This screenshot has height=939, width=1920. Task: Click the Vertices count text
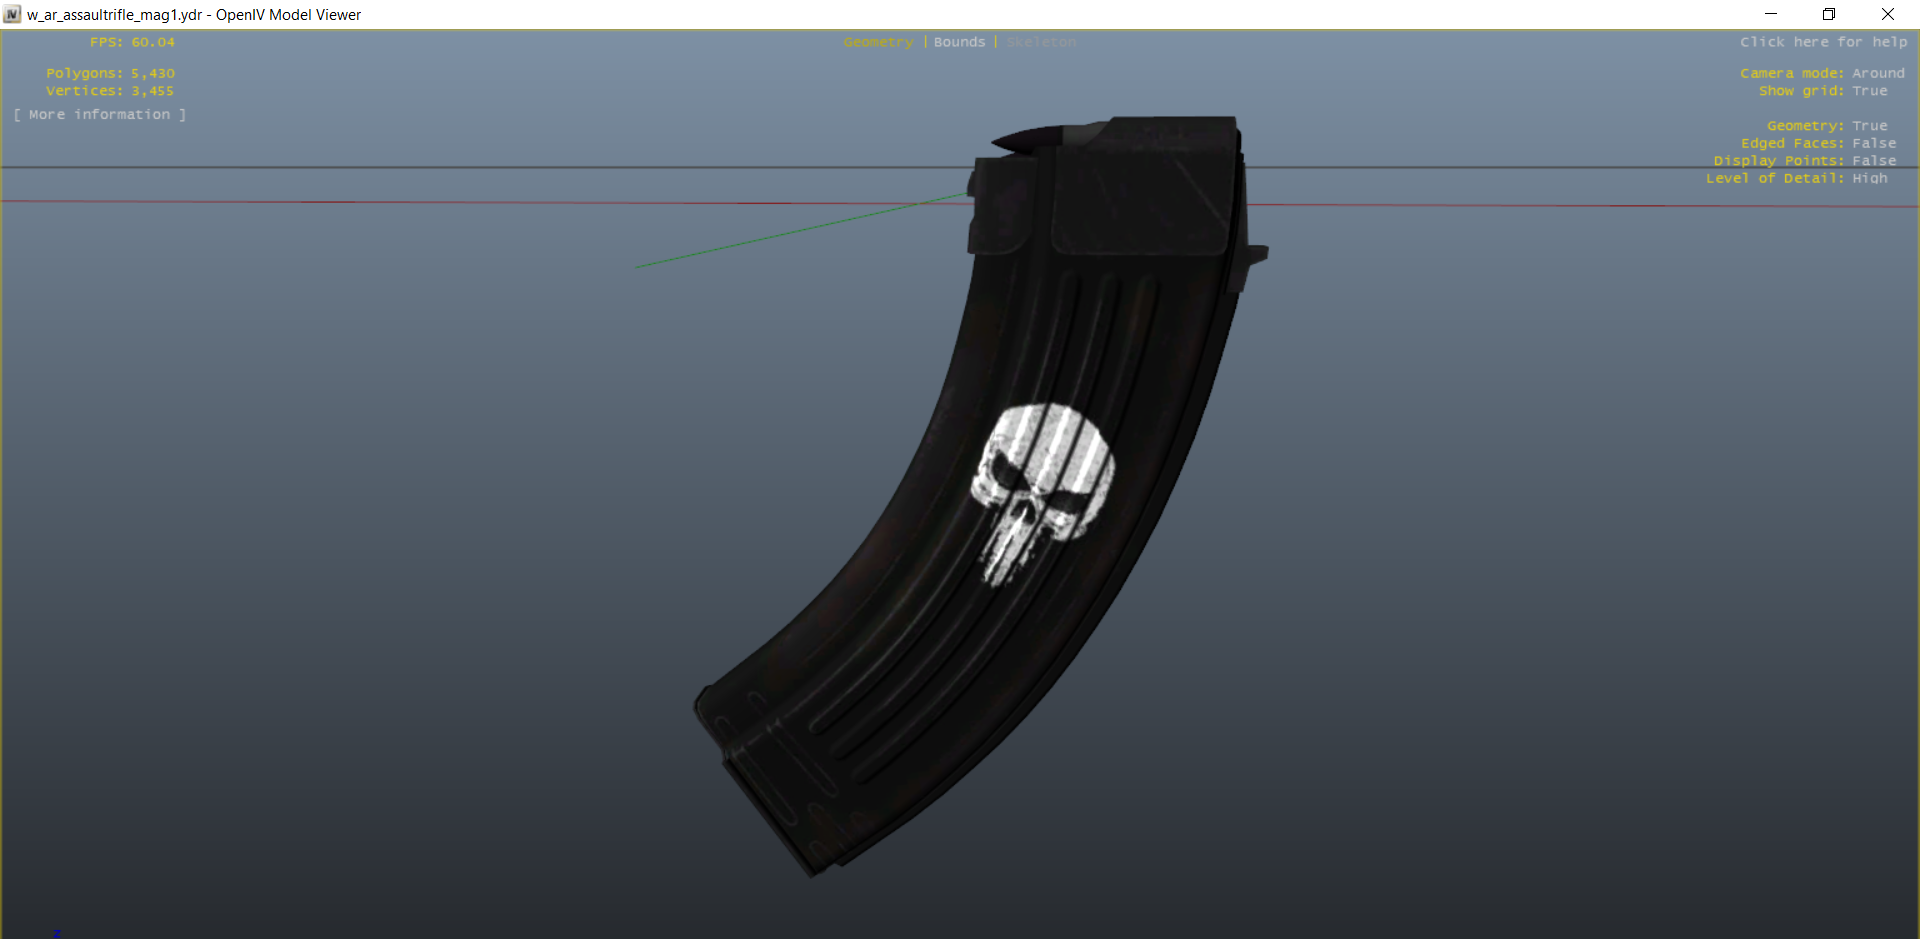(x=110, y=91)
